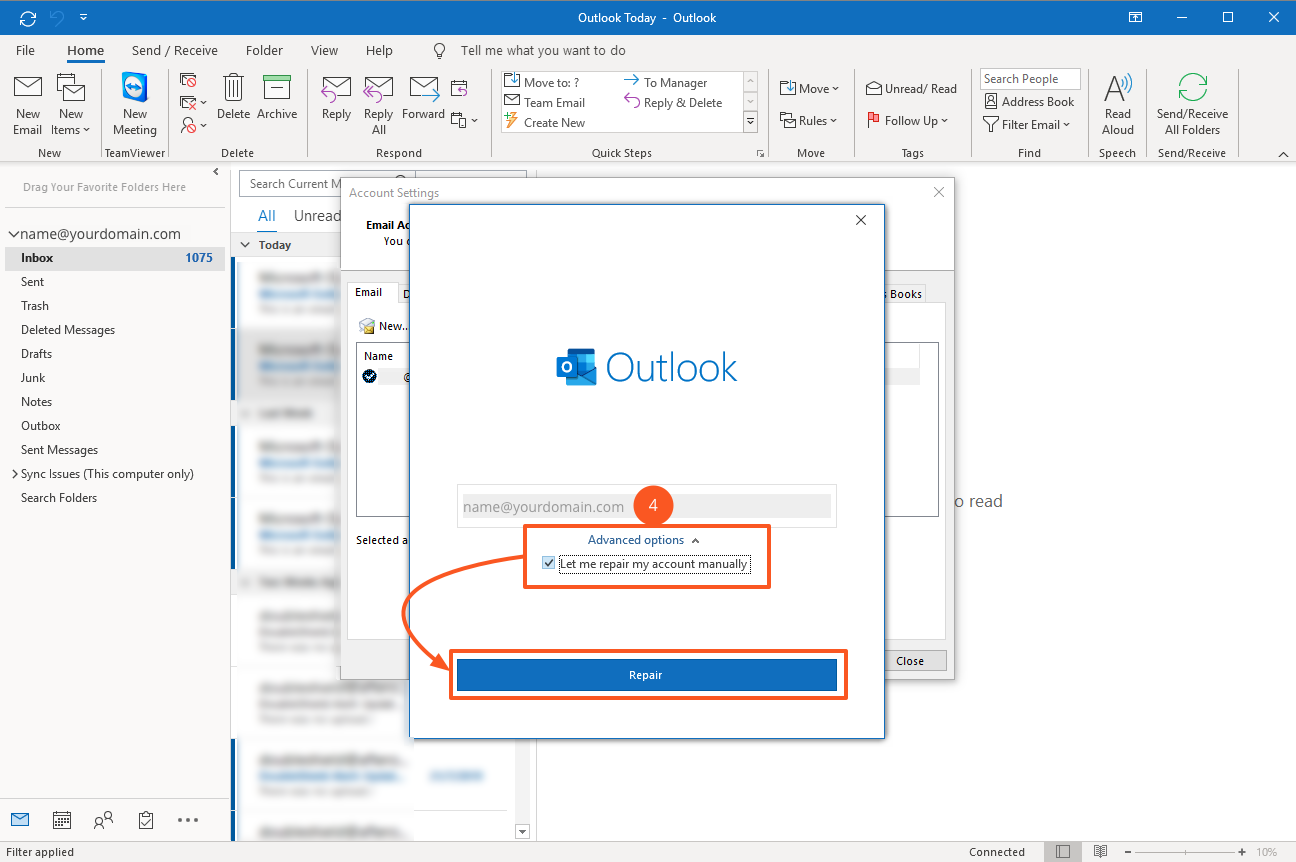Click the Search People field
Image resolution: width=1296 pixels, height=862 pixels.
[x=1030, y=79]
